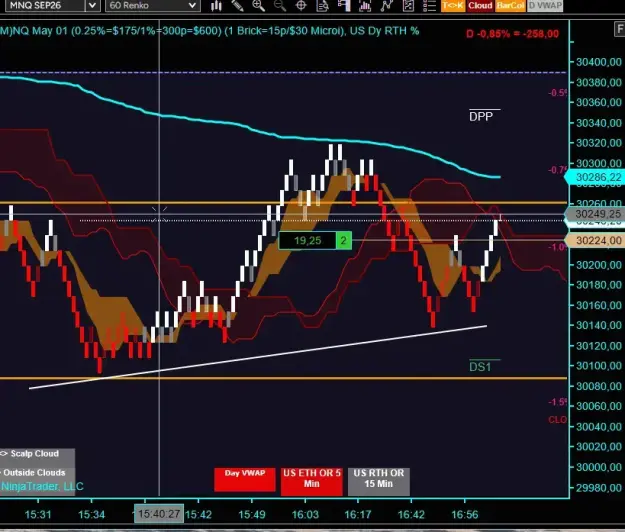
Task: Click the chart title text starting NQ May 01
Action: pyautogui.click(x=210, y=31)
